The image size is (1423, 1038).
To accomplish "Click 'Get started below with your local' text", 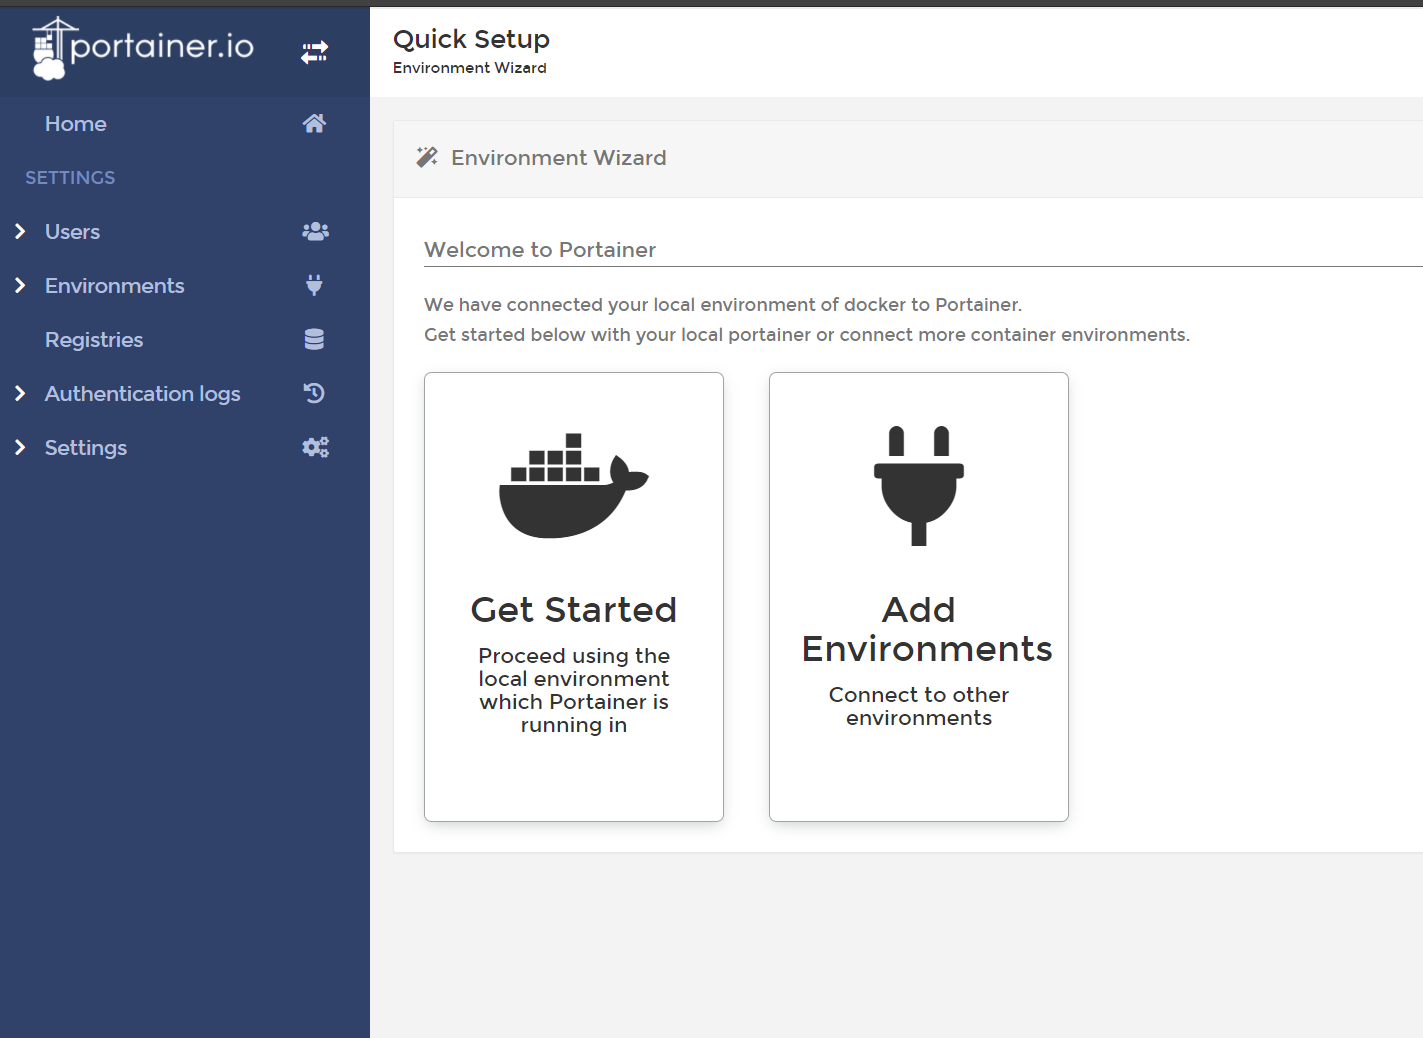I will (x=807, y=335).
